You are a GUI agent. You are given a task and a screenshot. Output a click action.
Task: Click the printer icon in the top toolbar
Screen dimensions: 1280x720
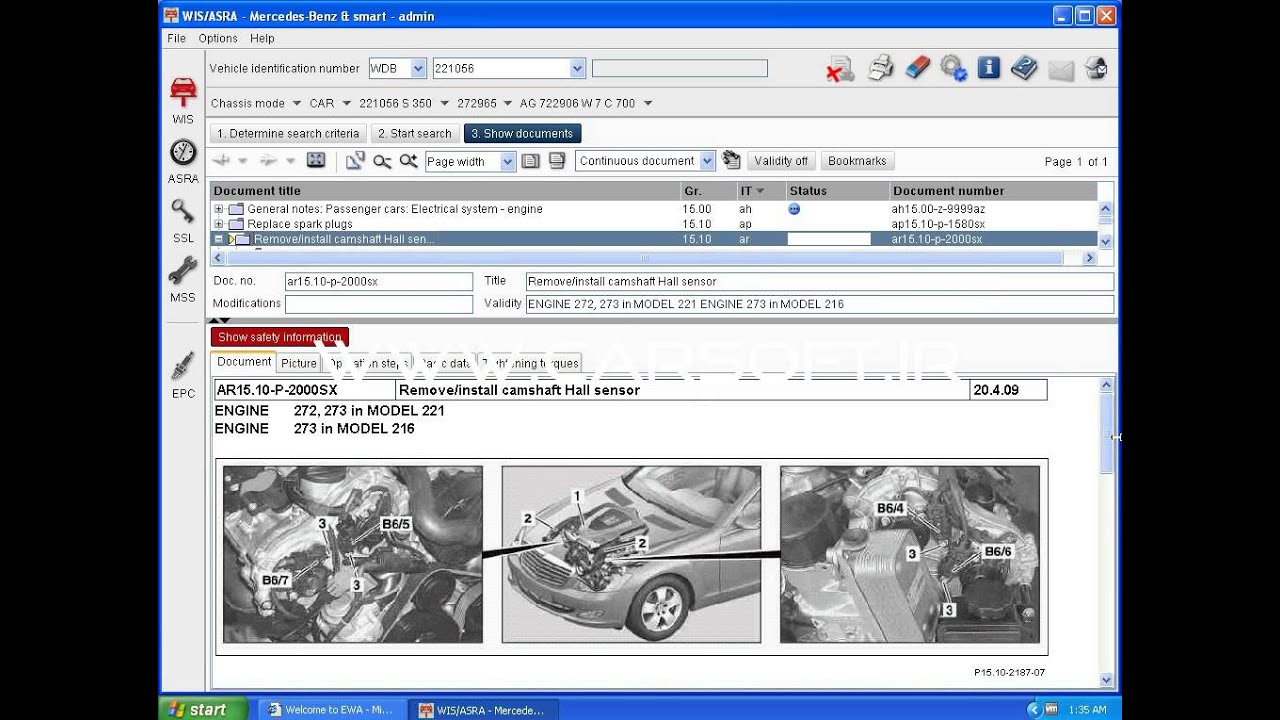[x=881, y=68]
